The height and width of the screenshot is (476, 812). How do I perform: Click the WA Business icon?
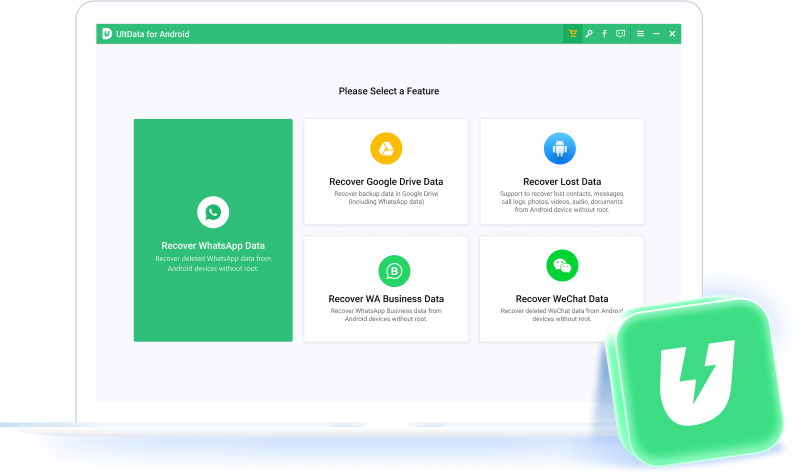[394, 270]
